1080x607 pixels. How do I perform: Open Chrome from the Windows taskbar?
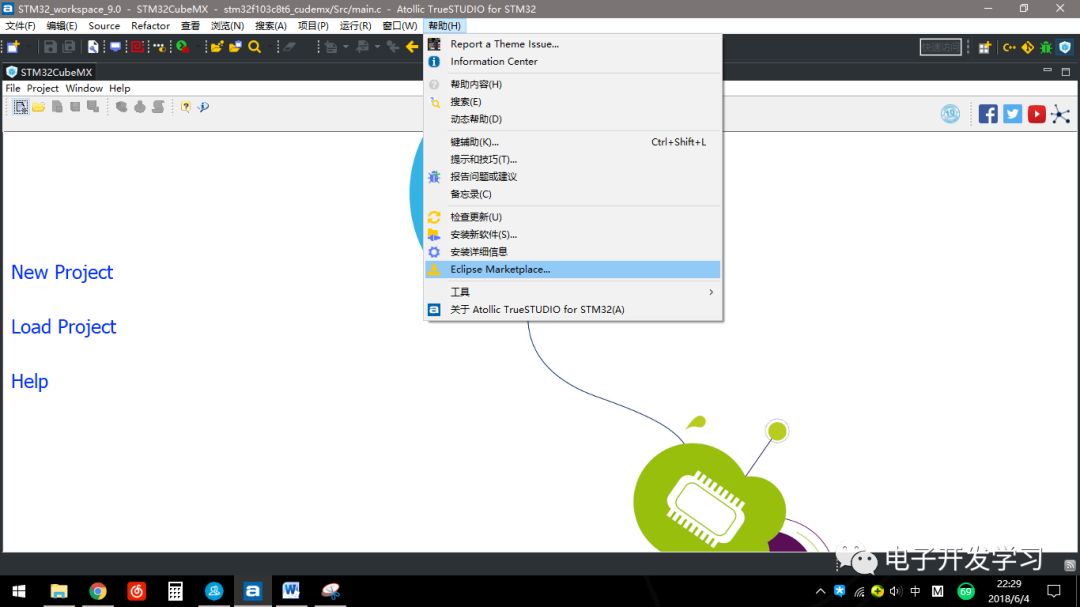coord(98,591)
